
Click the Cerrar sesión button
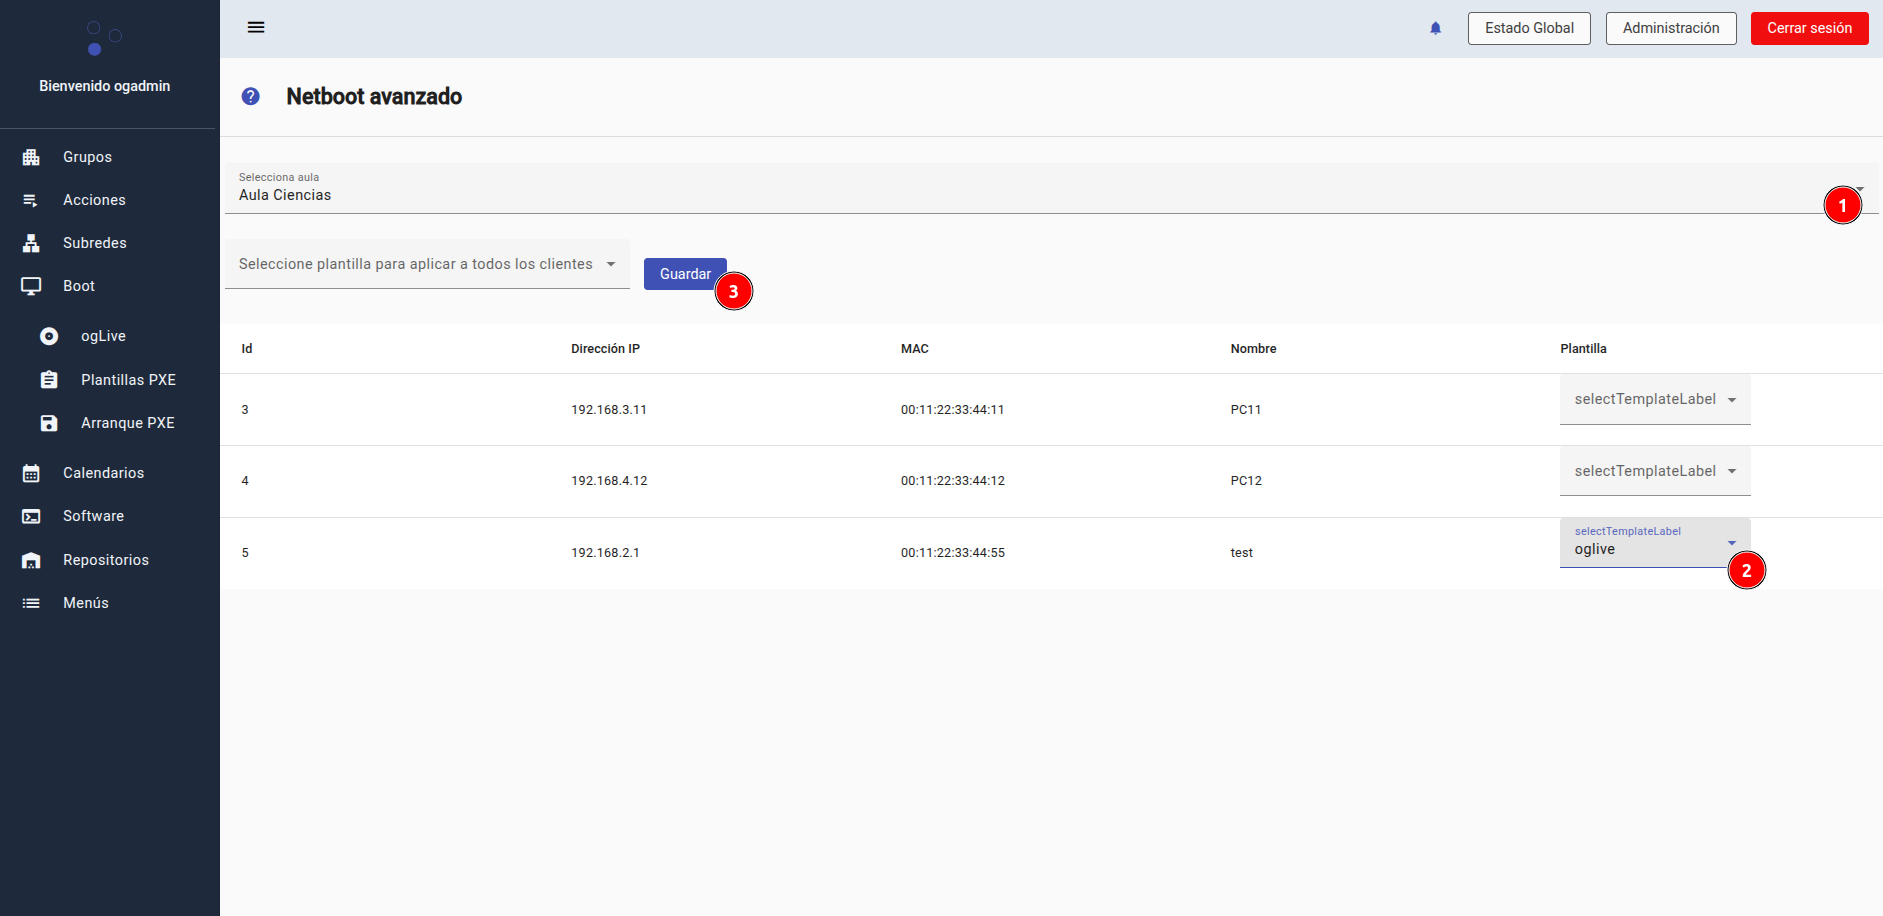(1808, 28)
